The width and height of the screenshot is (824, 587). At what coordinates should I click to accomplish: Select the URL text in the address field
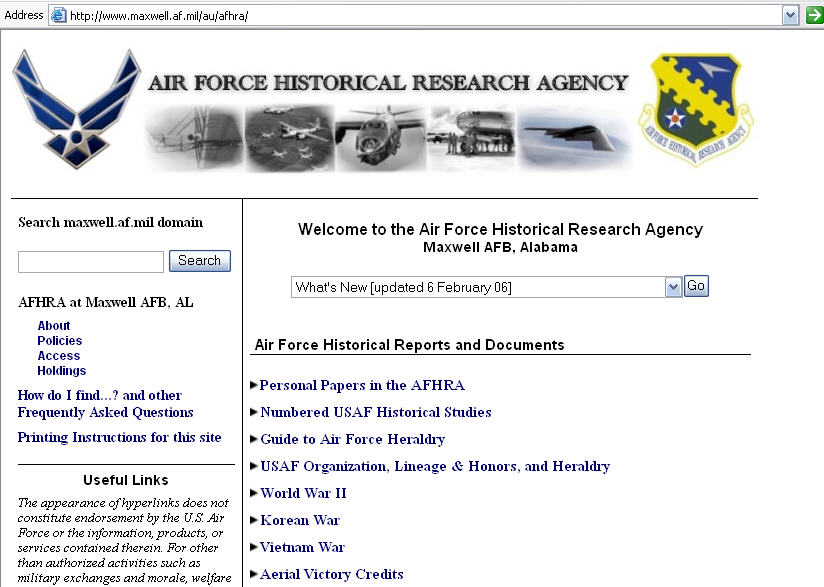click(159, 16)
